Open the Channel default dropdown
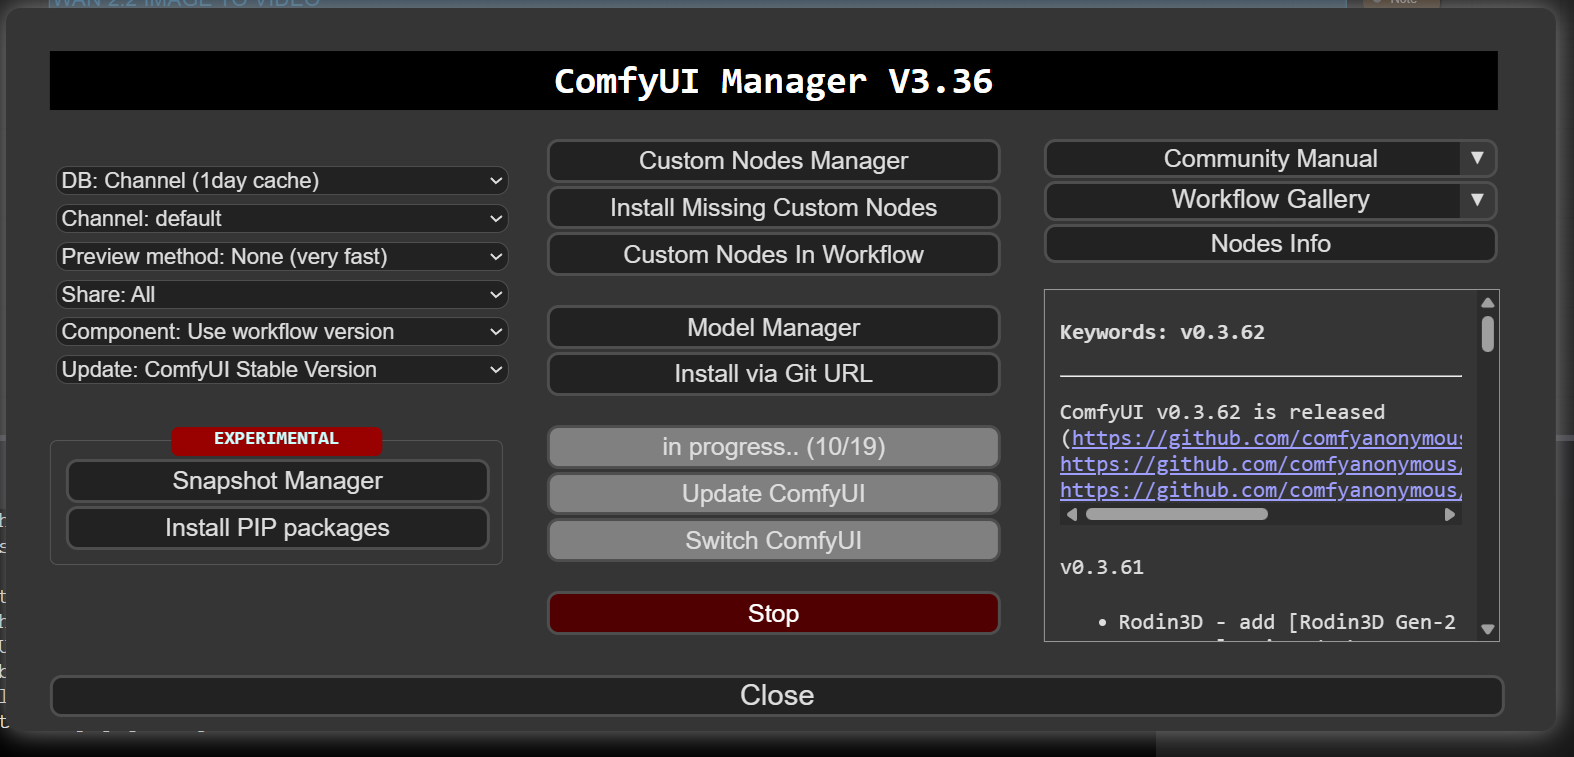Image resolution: width=1574 pixels, height=757 pixels. (x=282, y=219)
